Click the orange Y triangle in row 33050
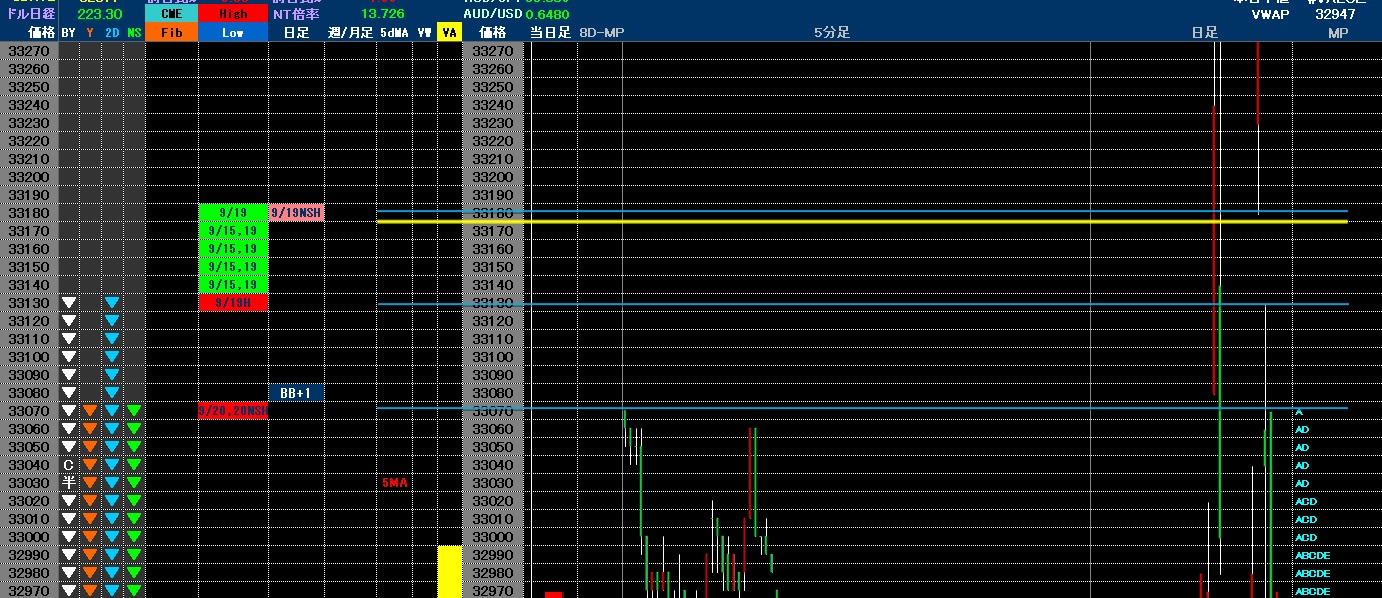 (x=90, y=447)
